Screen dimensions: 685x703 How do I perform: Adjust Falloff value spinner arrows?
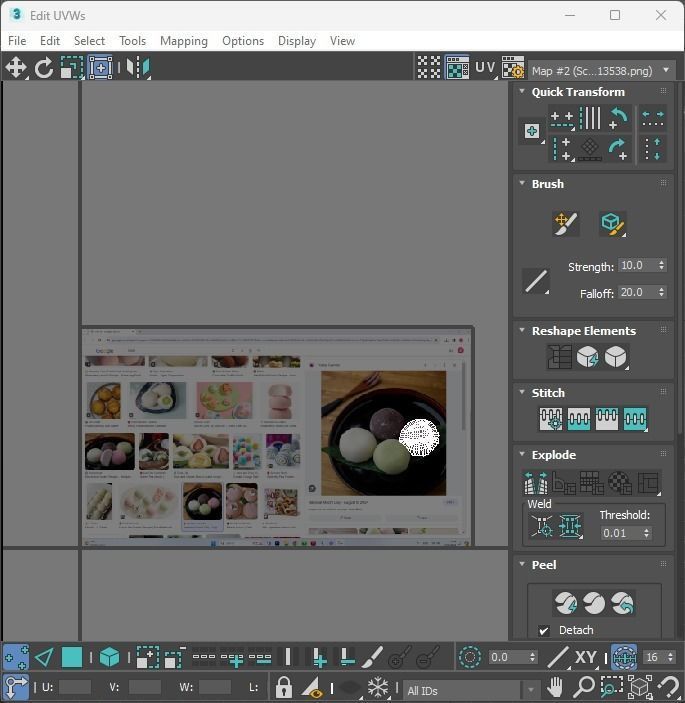point(661,292)
